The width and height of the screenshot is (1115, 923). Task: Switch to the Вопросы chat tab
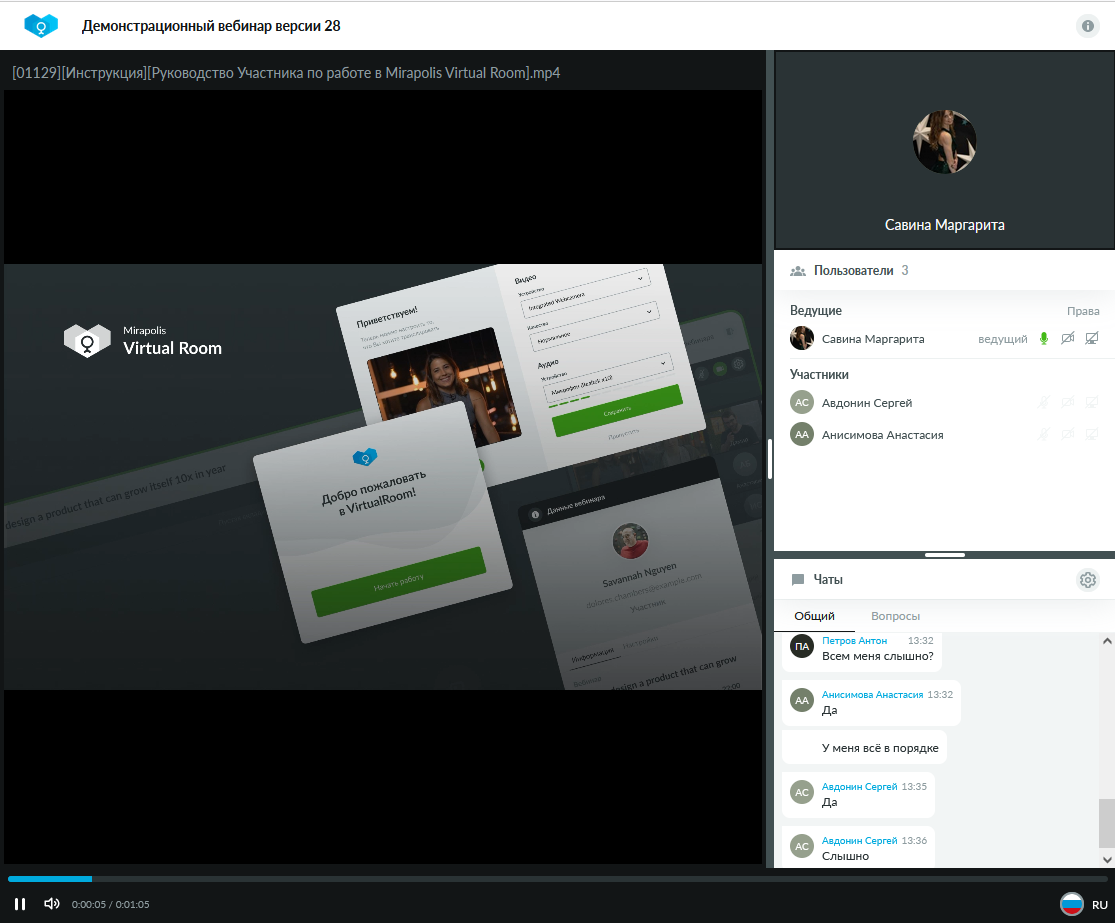pos(895,616)
